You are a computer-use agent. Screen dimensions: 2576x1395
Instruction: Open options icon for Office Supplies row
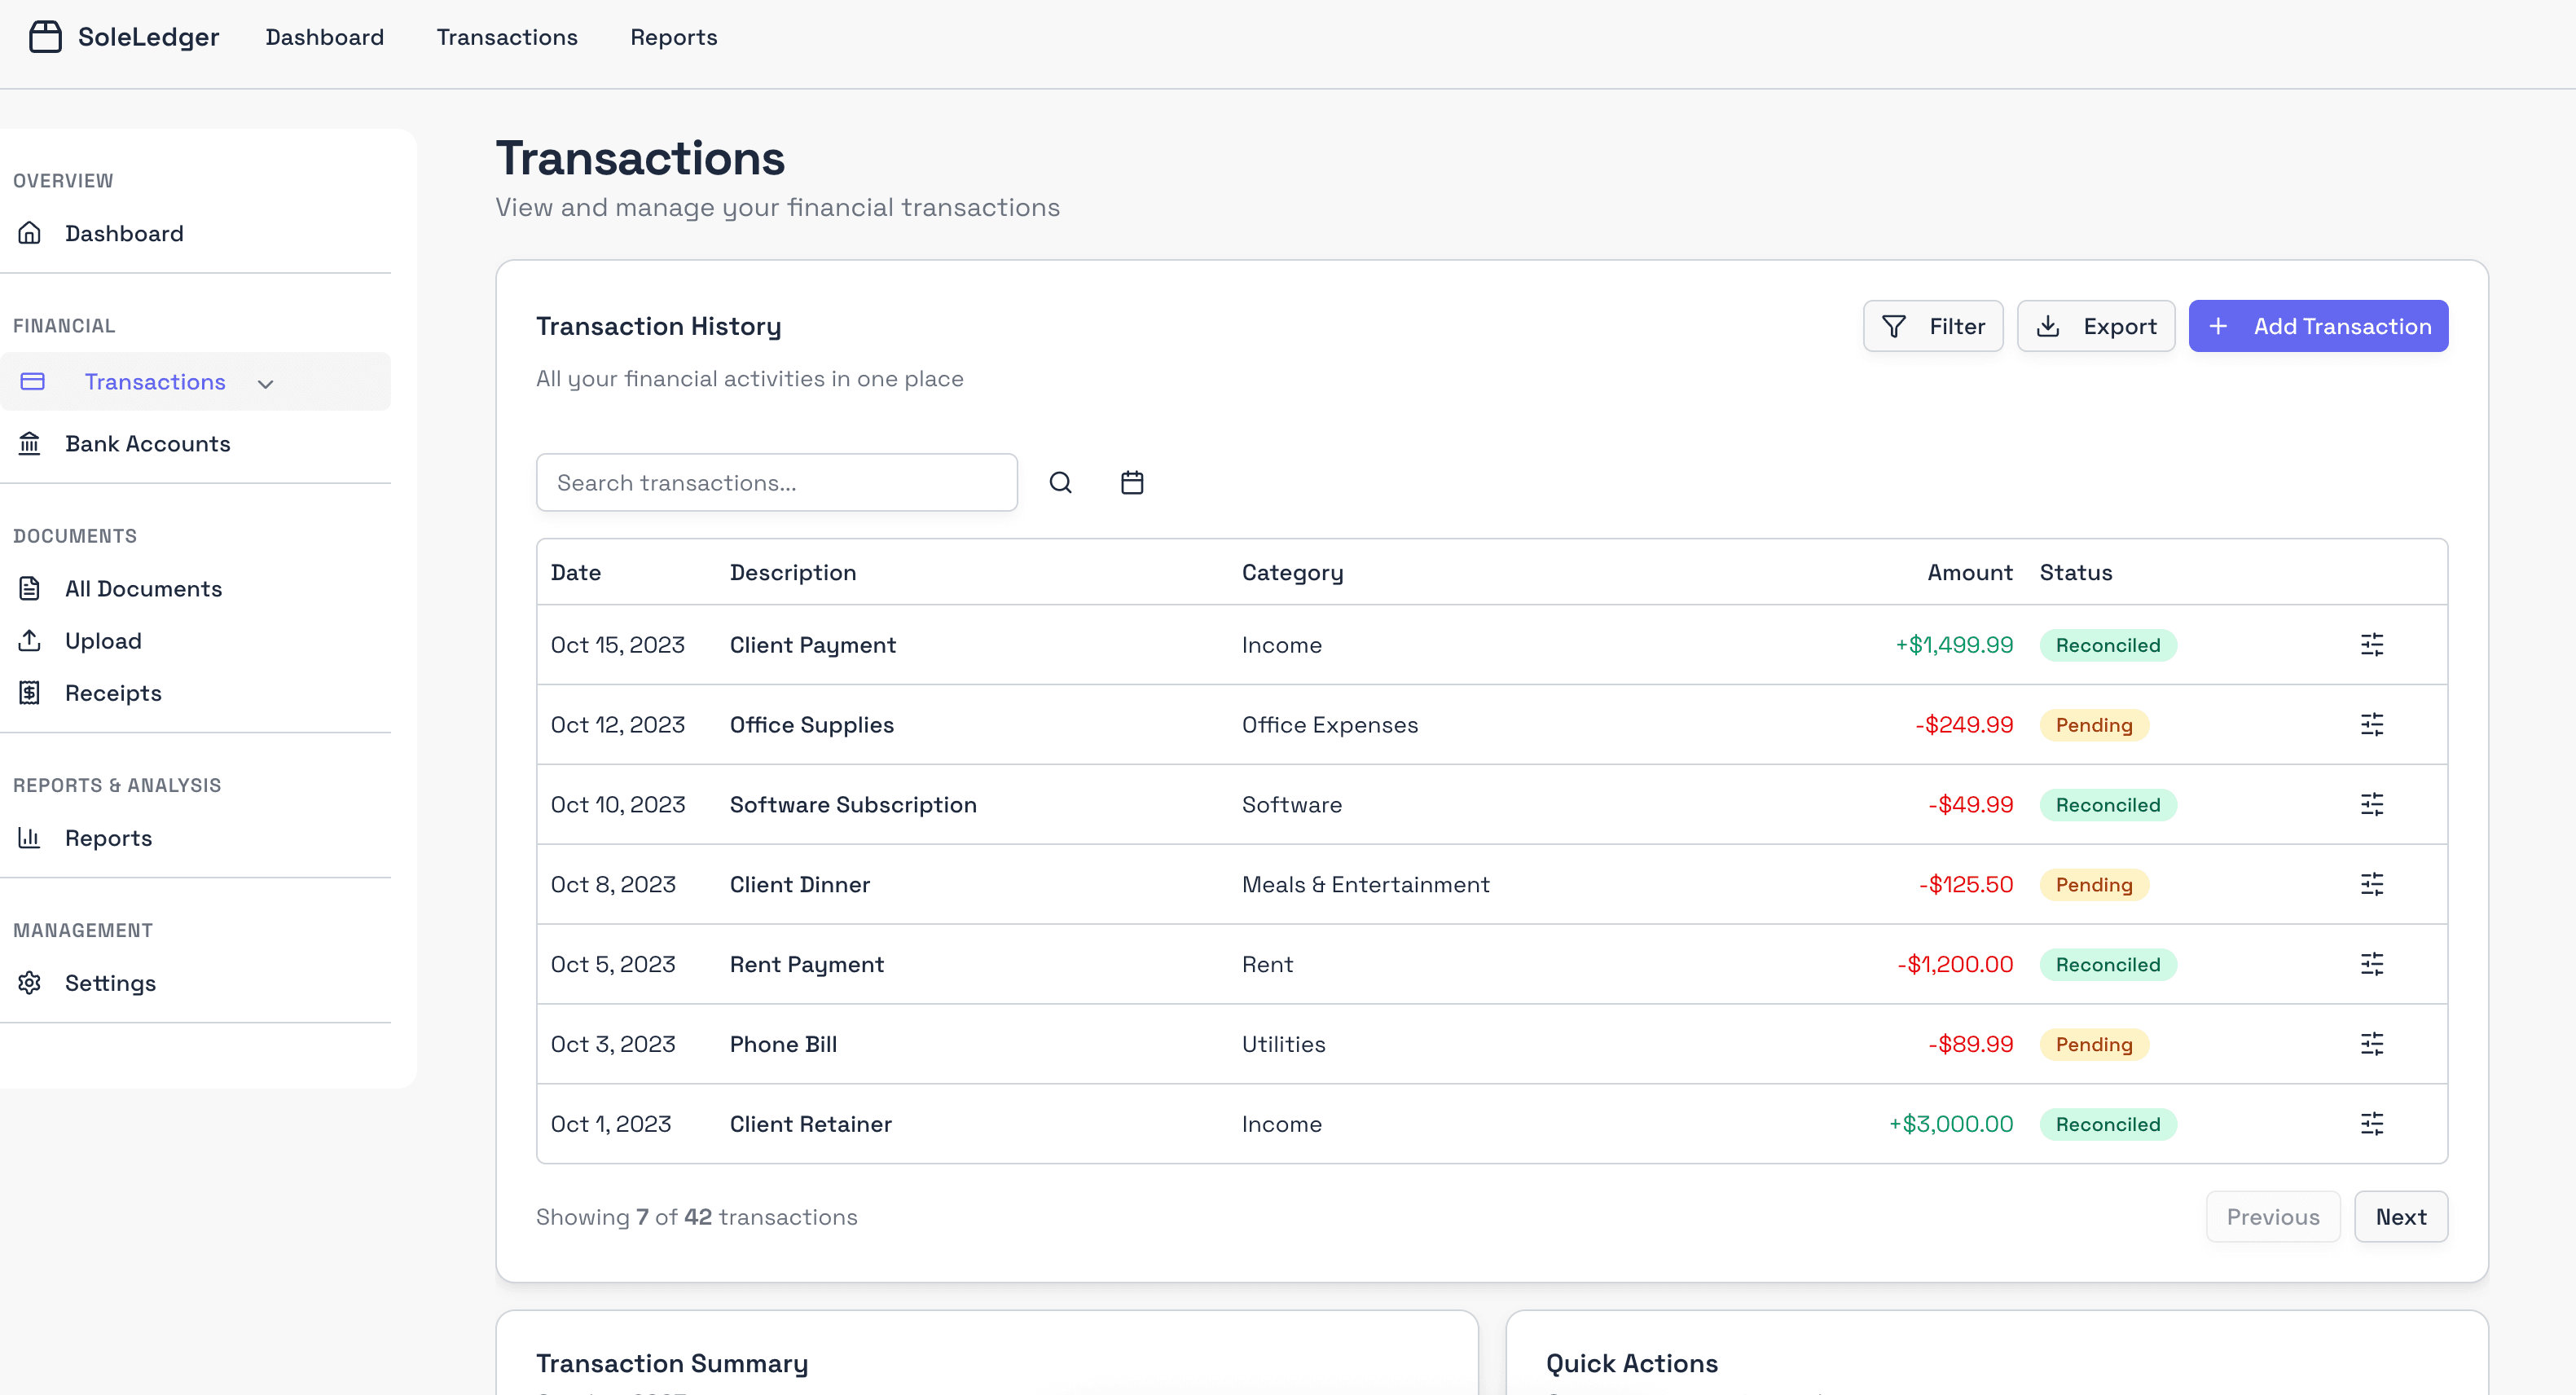[x=2371, y=725]
